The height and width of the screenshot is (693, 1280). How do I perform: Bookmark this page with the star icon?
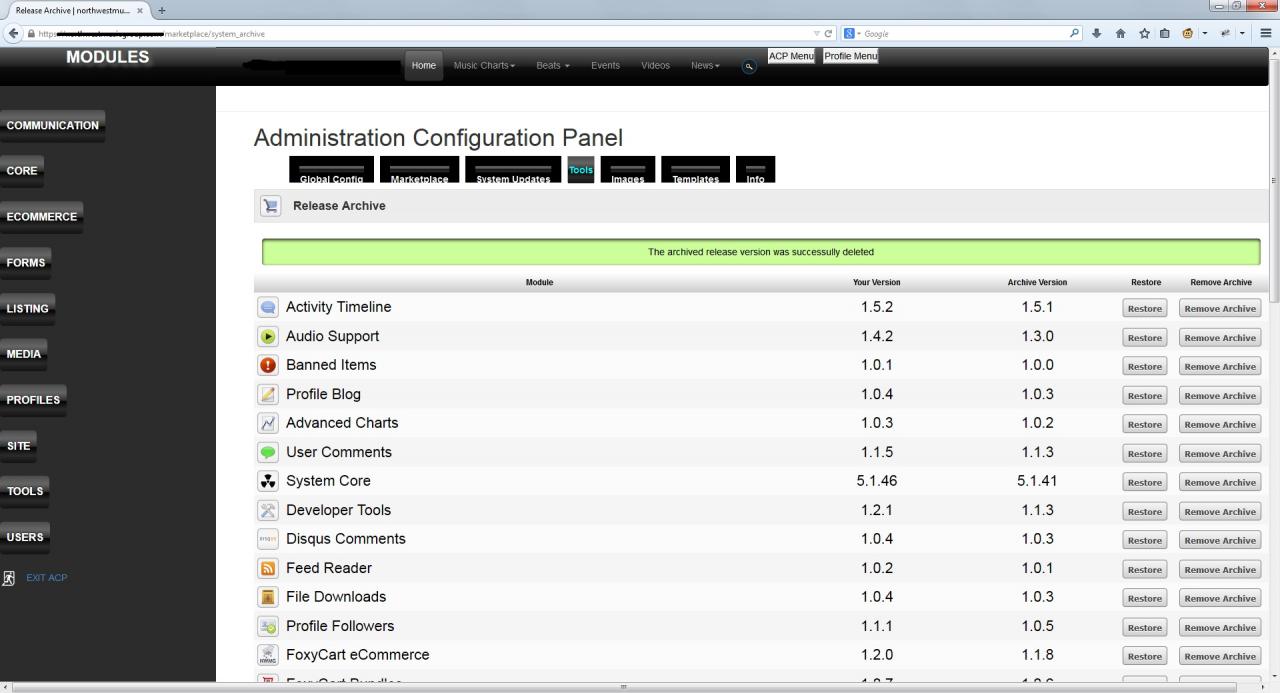[x=1143, y=33]
